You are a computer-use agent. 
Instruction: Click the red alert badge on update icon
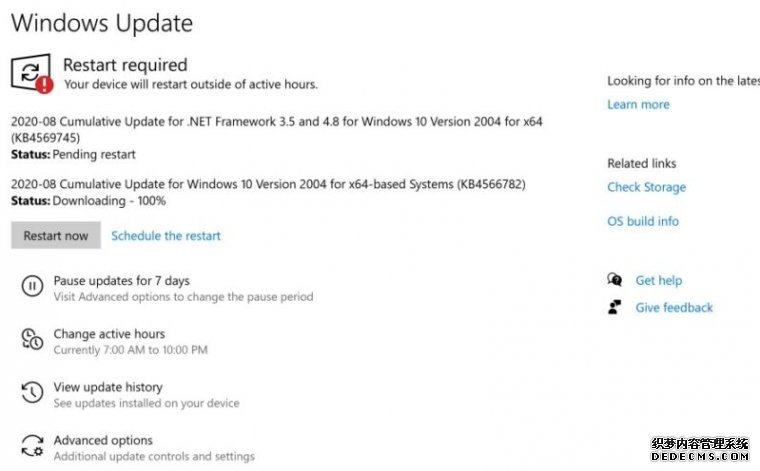coord(44,85)
